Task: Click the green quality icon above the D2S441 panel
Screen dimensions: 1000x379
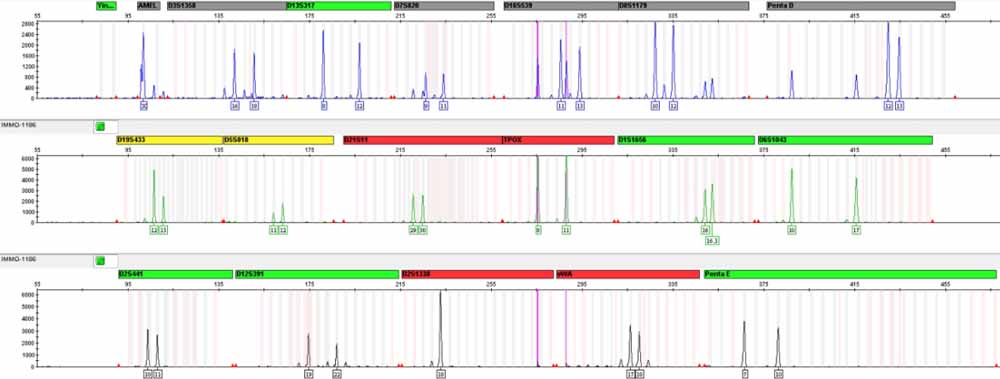Action: 99,260
